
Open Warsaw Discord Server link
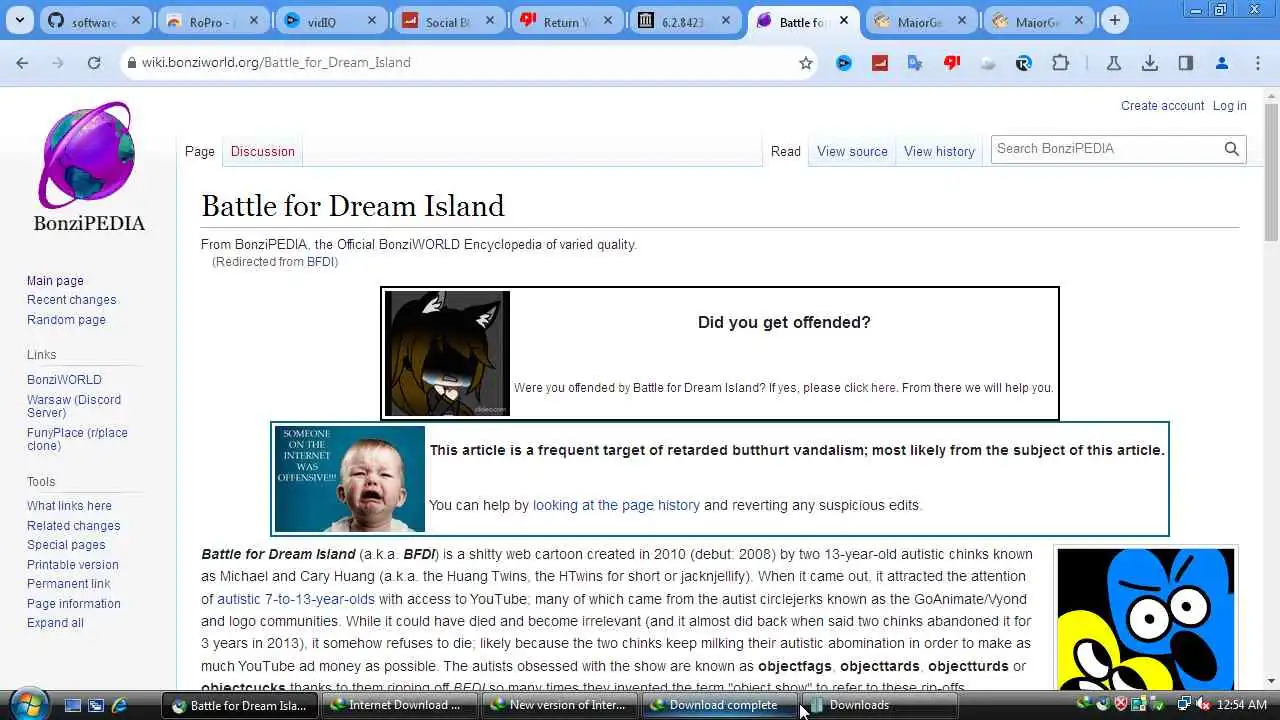(x=74, y=406)
